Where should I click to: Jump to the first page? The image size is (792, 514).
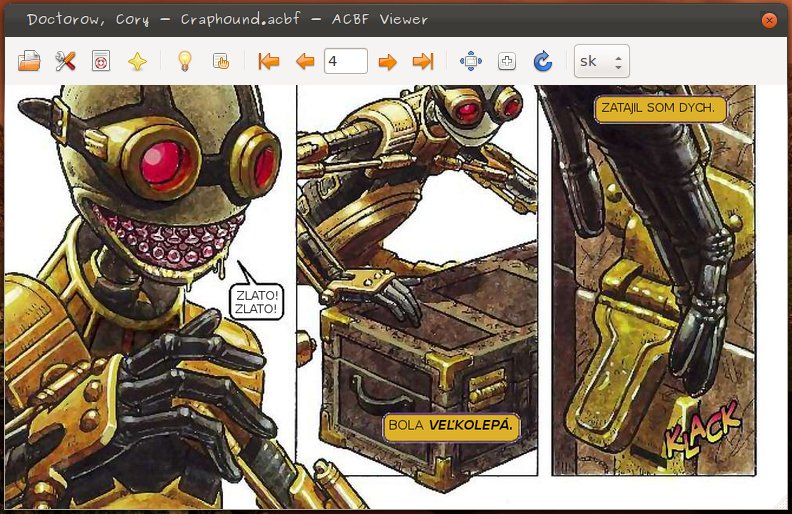(269, 61)
